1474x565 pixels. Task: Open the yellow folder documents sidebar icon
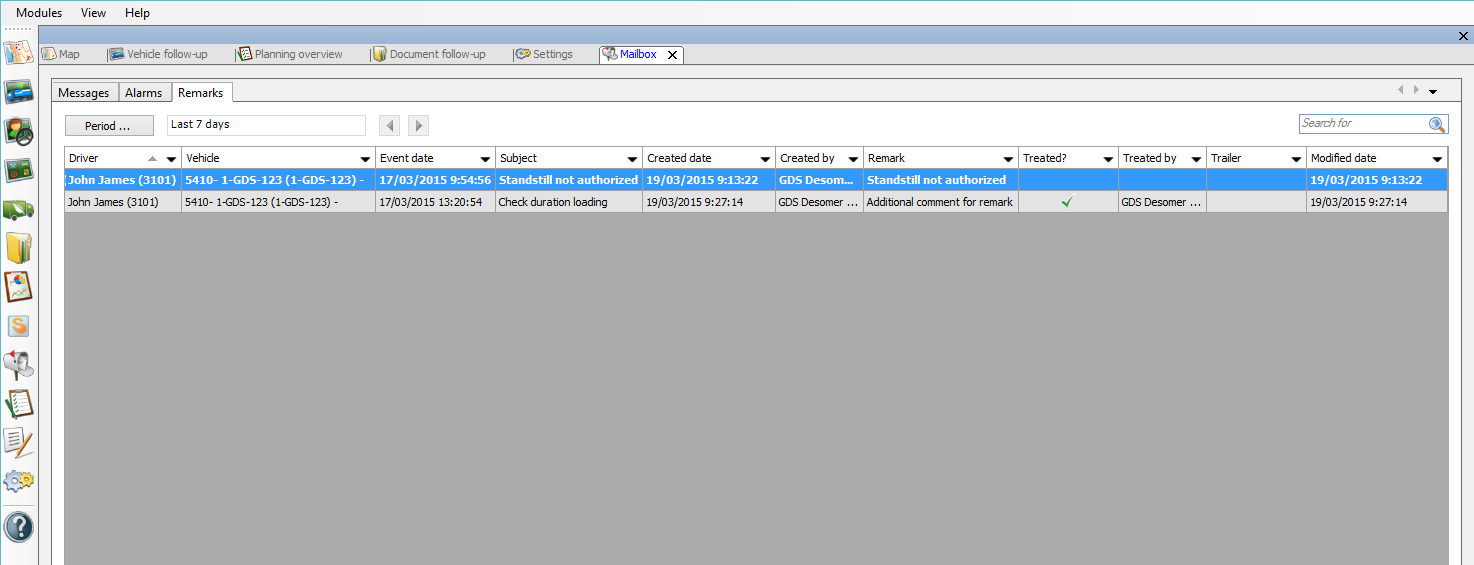tap(18, 247)
